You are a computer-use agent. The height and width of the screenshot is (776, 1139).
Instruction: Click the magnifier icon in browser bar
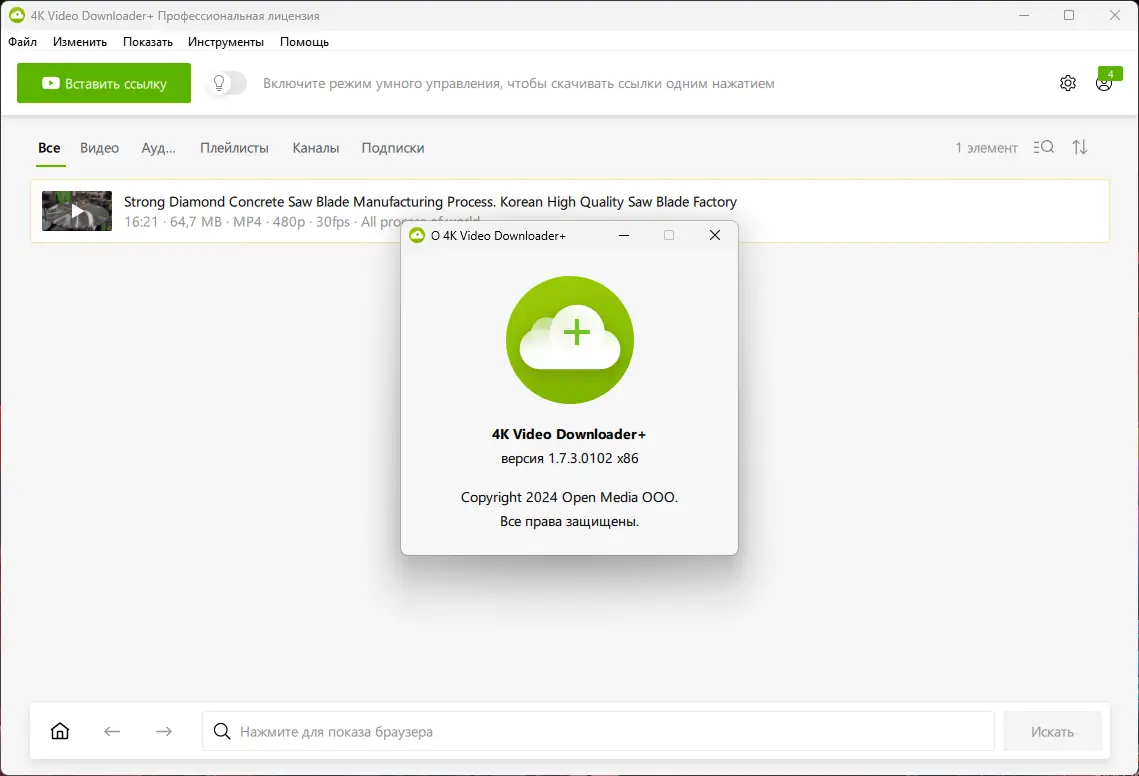click(x=222, y=731)
